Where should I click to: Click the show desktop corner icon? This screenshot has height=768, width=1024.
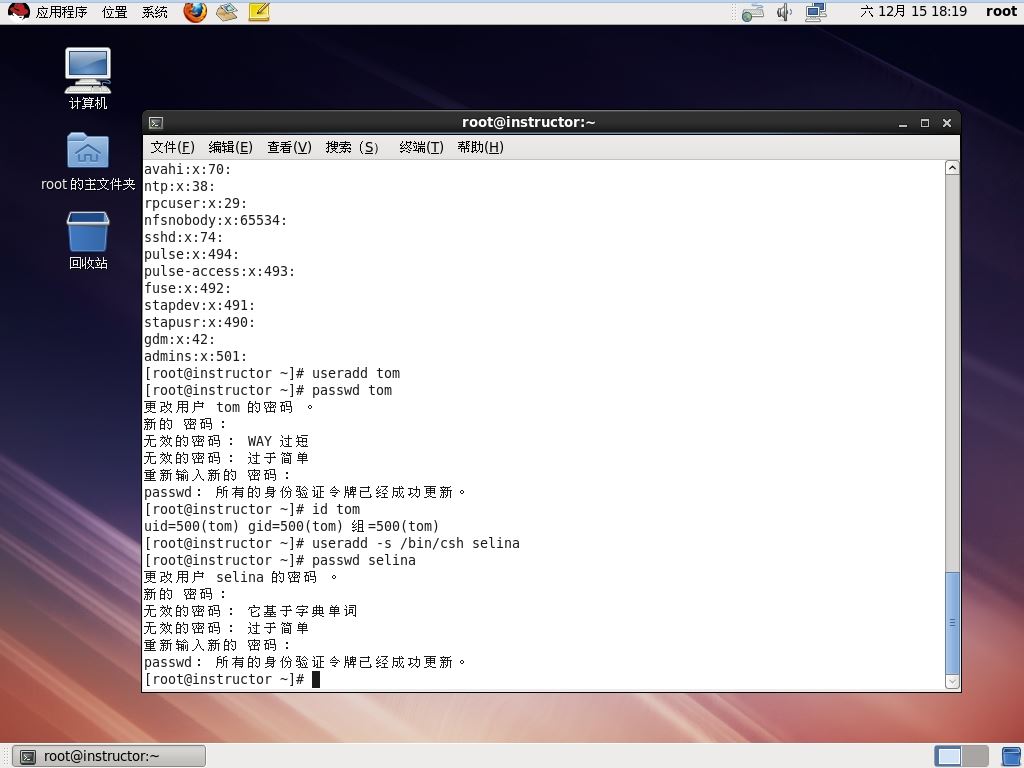tap(1012, 756)
